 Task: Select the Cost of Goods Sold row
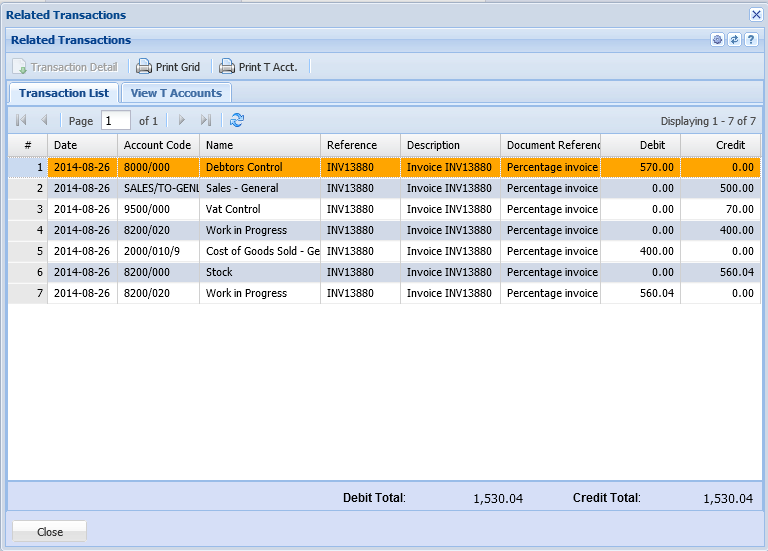(x=260, y=251)
